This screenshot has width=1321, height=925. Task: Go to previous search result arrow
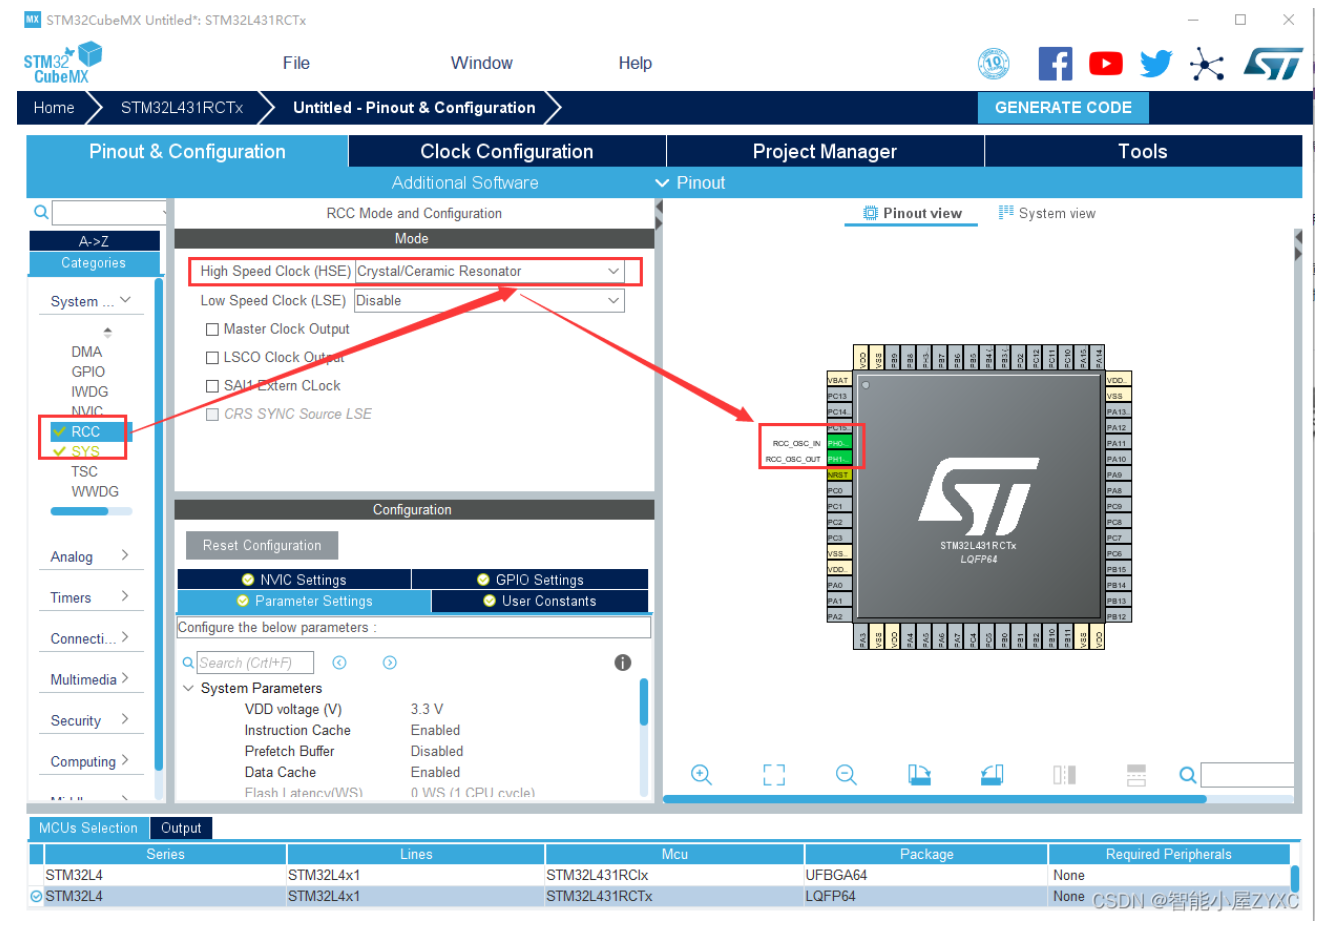[x=339, y=662]
